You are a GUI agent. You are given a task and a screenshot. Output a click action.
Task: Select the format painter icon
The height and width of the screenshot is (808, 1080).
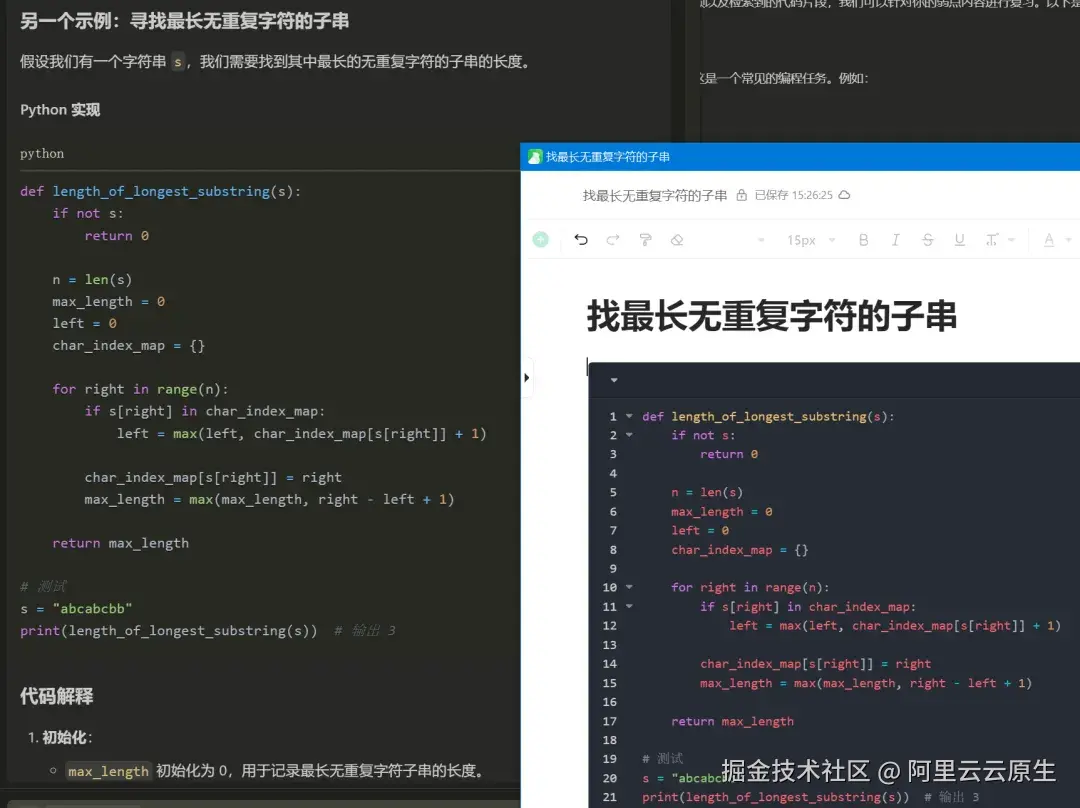[x=644, y=240]
